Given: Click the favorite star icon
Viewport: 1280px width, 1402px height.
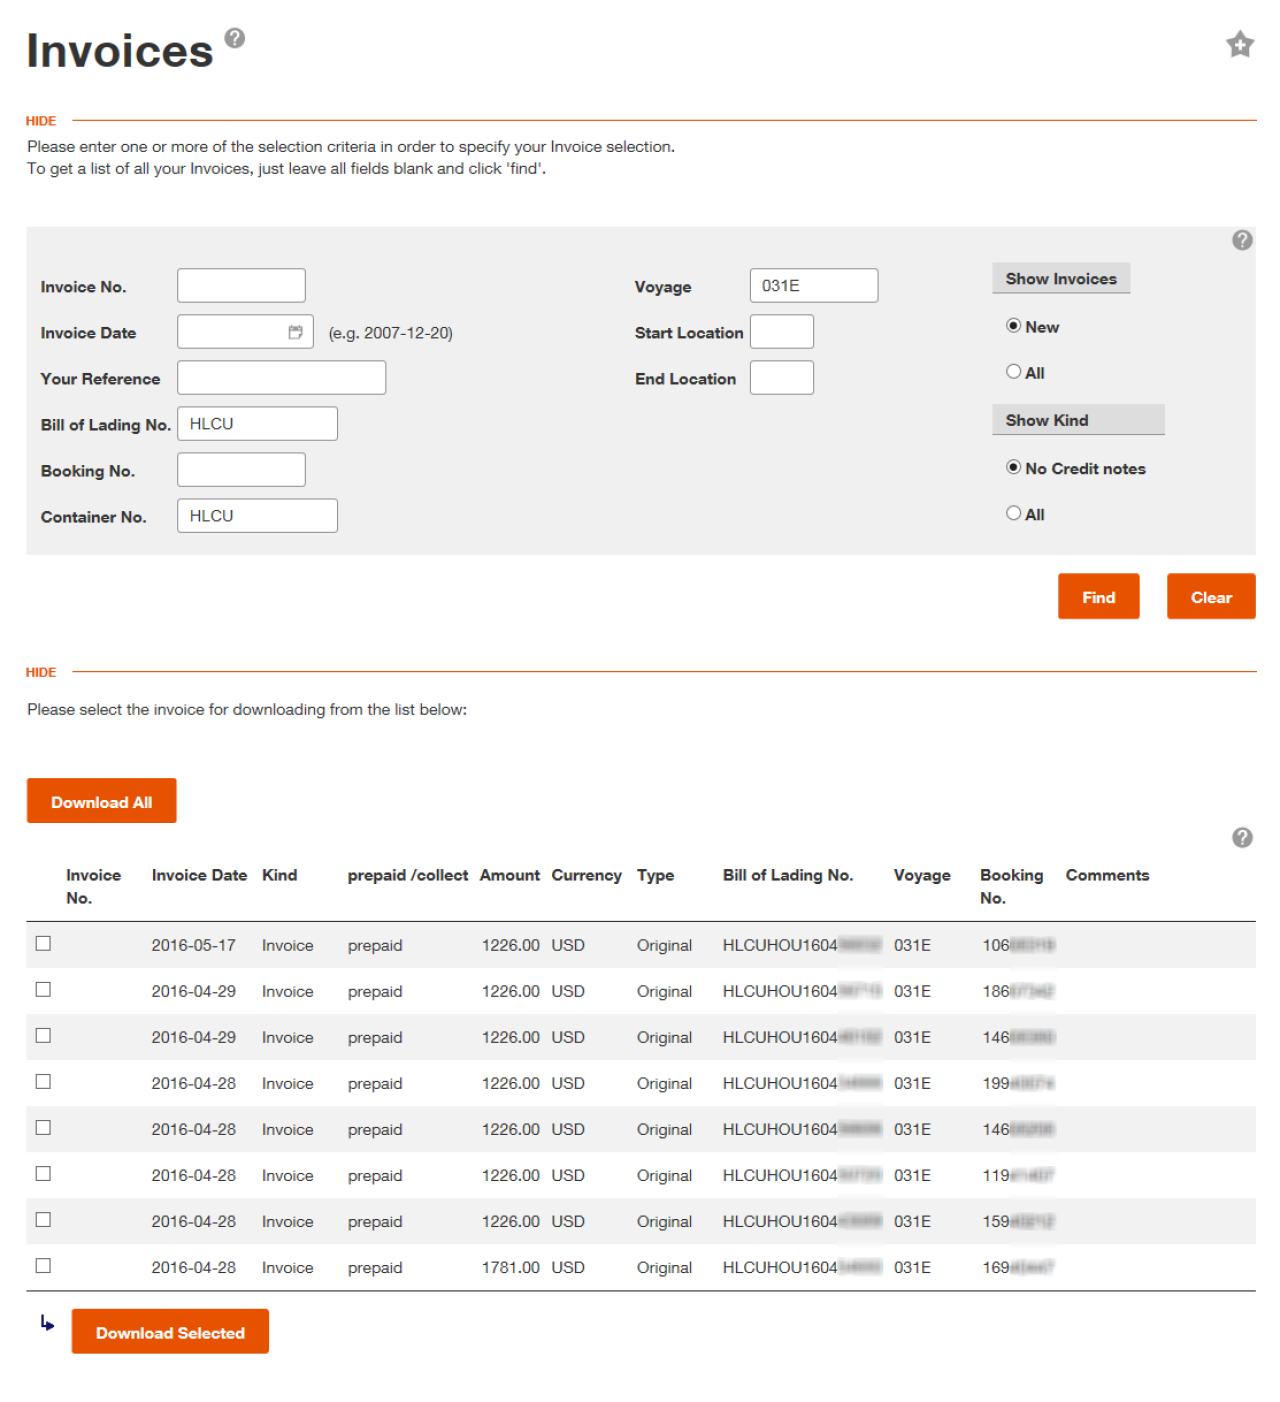Looking at the screenshot, I should (1241, 45).
